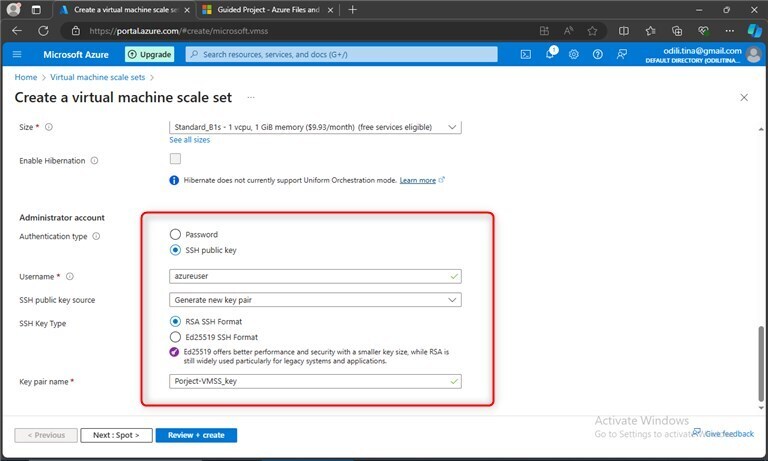Select SSH public key authentication

pyautogui.click(x=175, y=250)
